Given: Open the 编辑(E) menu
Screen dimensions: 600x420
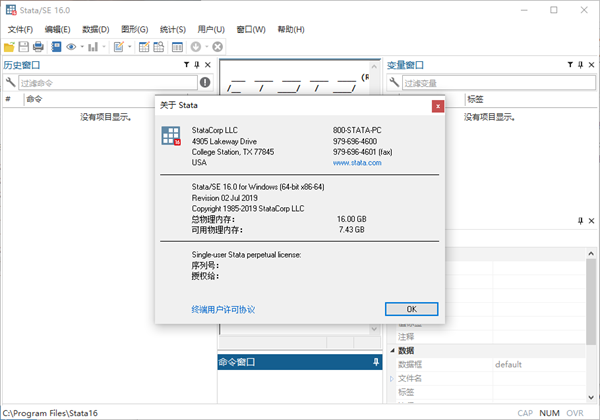Looking at the screenshot, I should [57, 29].
